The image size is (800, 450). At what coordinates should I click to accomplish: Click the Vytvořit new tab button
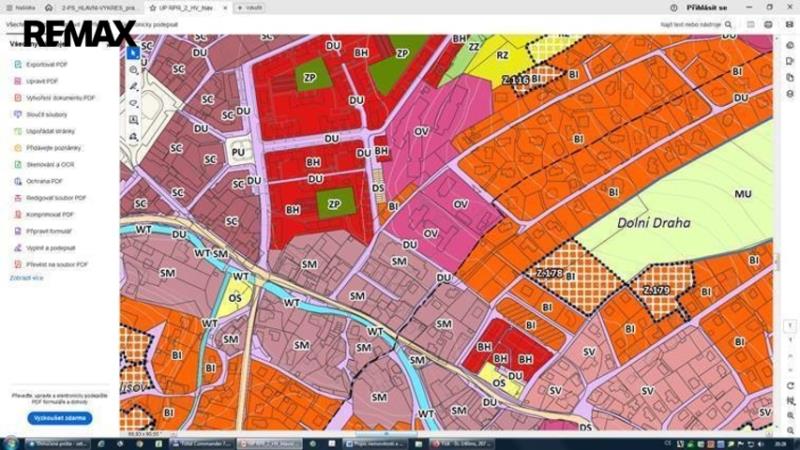coord(250,7)
